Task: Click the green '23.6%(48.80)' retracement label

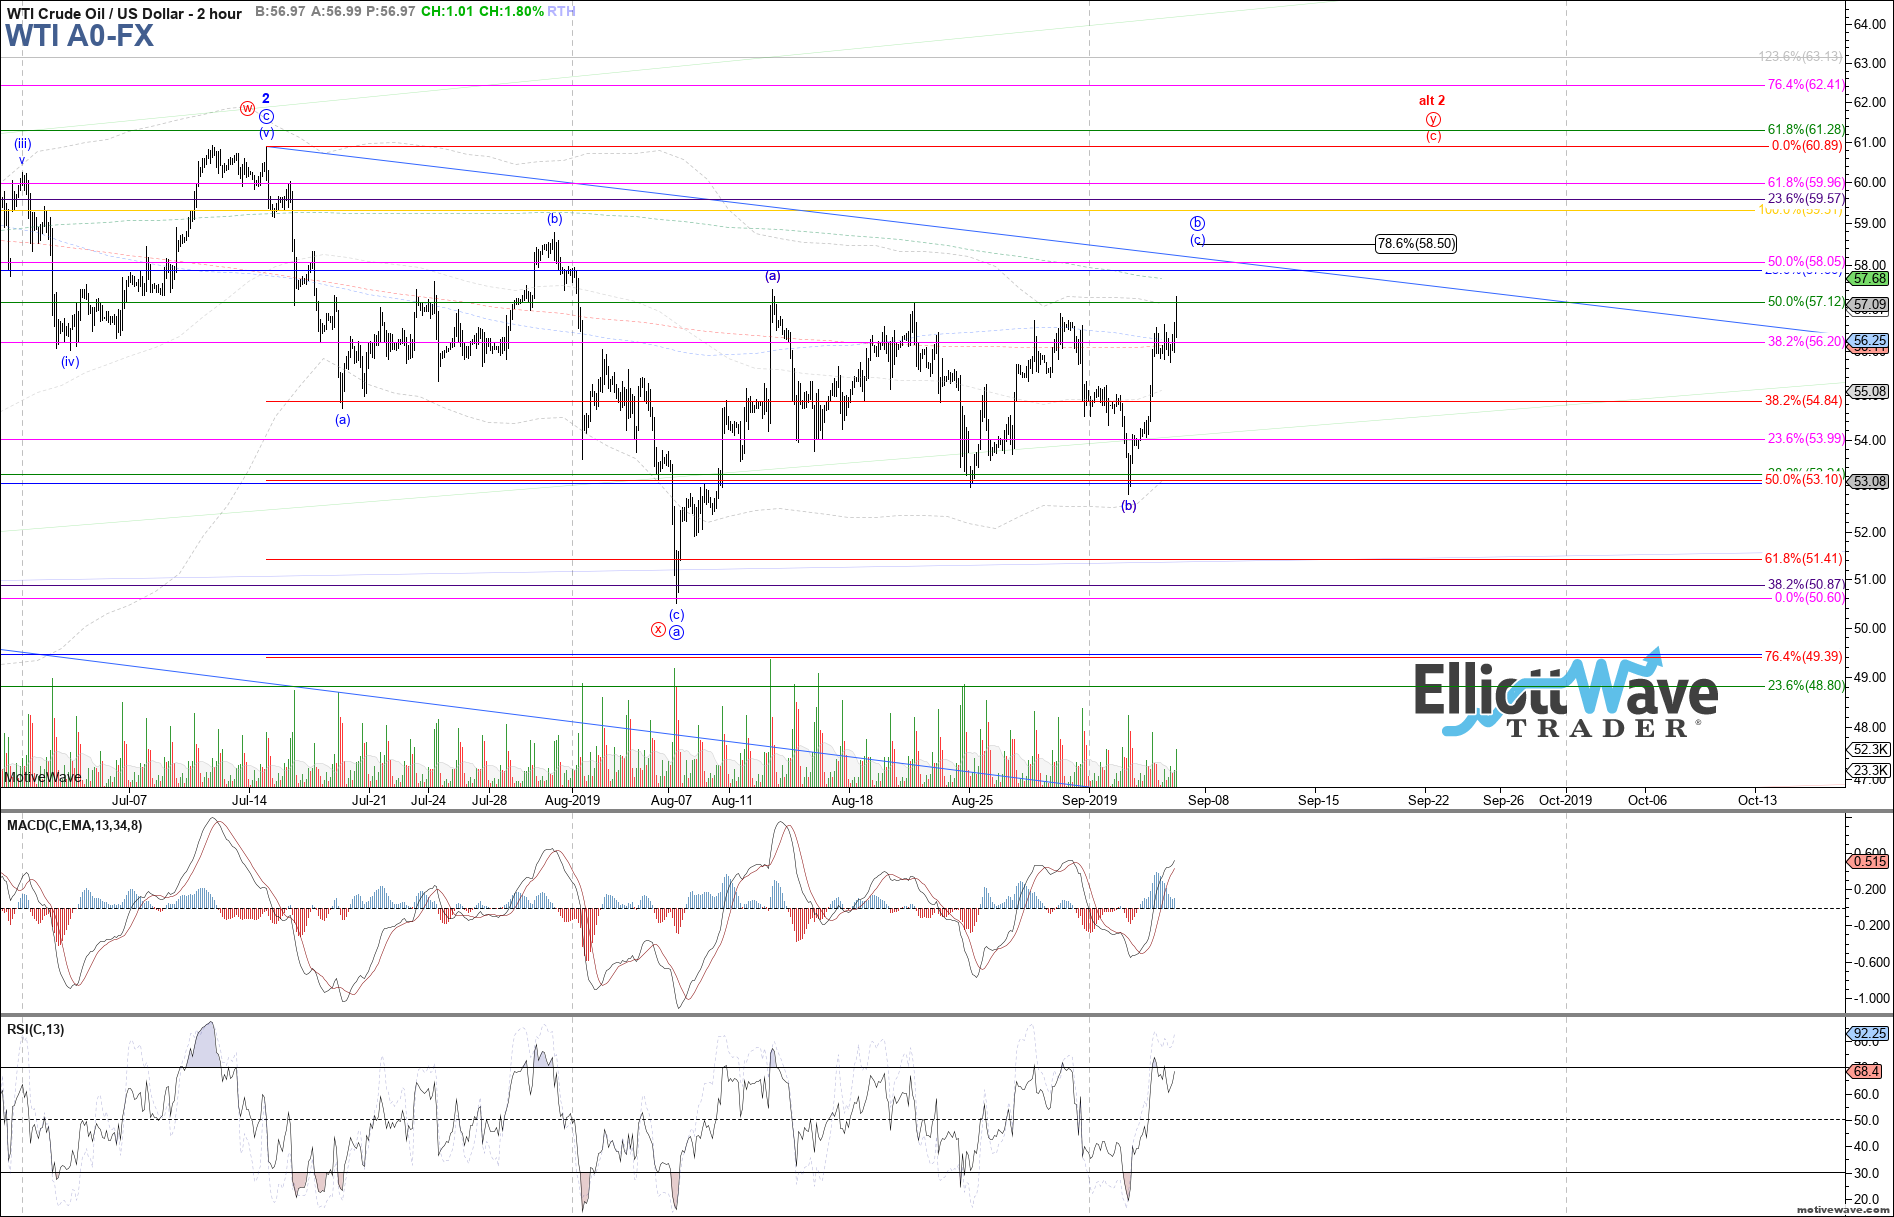Action: (x=1806, y=686)
